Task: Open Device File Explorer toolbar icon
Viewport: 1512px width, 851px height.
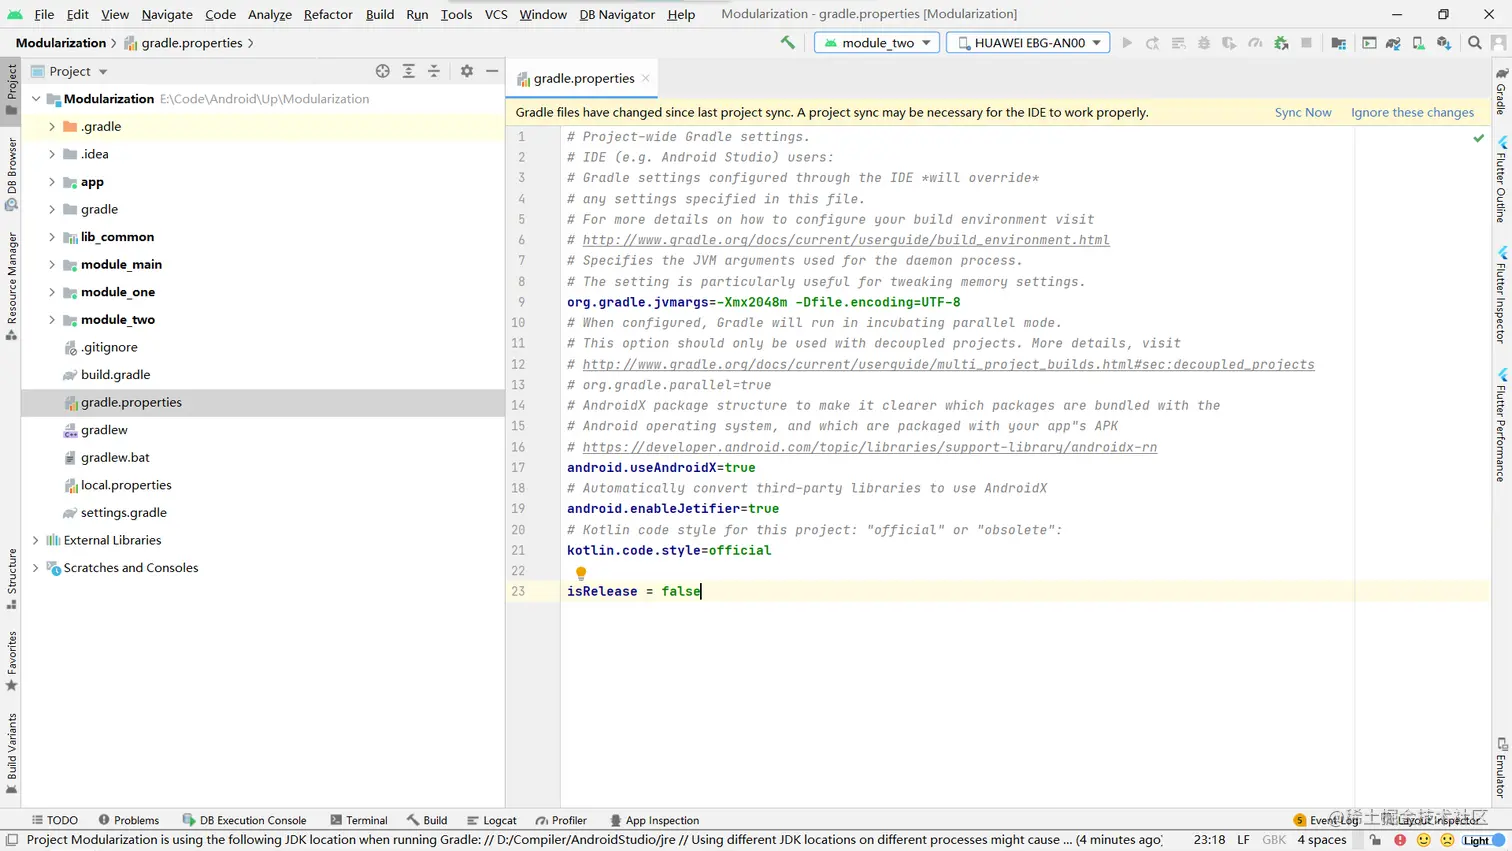Action: click(x=1338, y=43)
